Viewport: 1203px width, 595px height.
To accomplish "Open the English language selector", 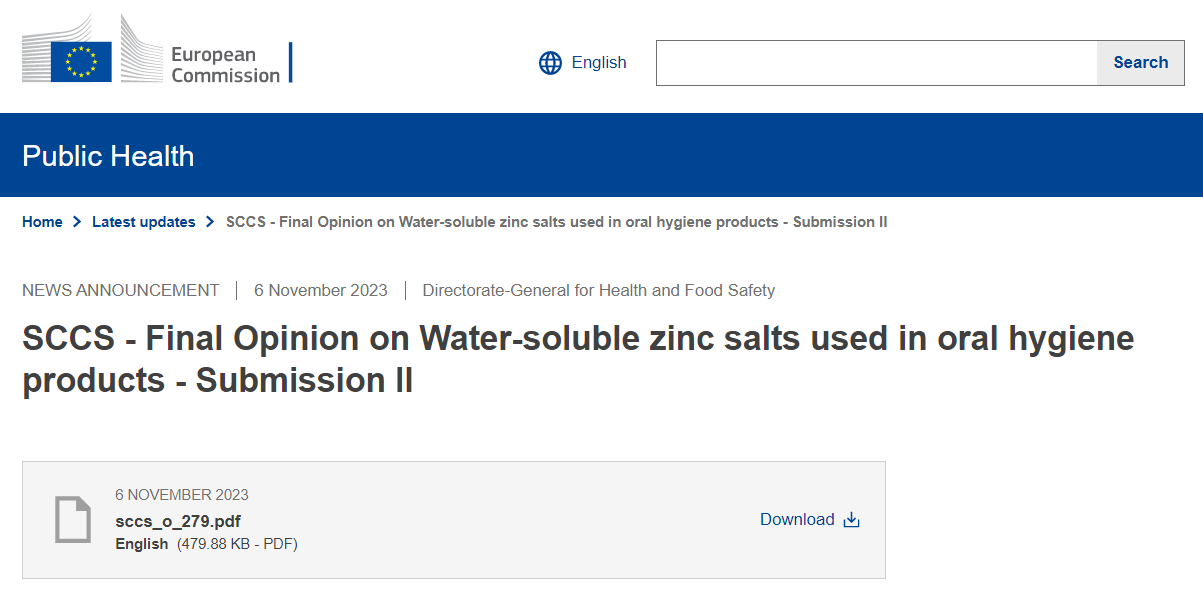I will (598, 63).
